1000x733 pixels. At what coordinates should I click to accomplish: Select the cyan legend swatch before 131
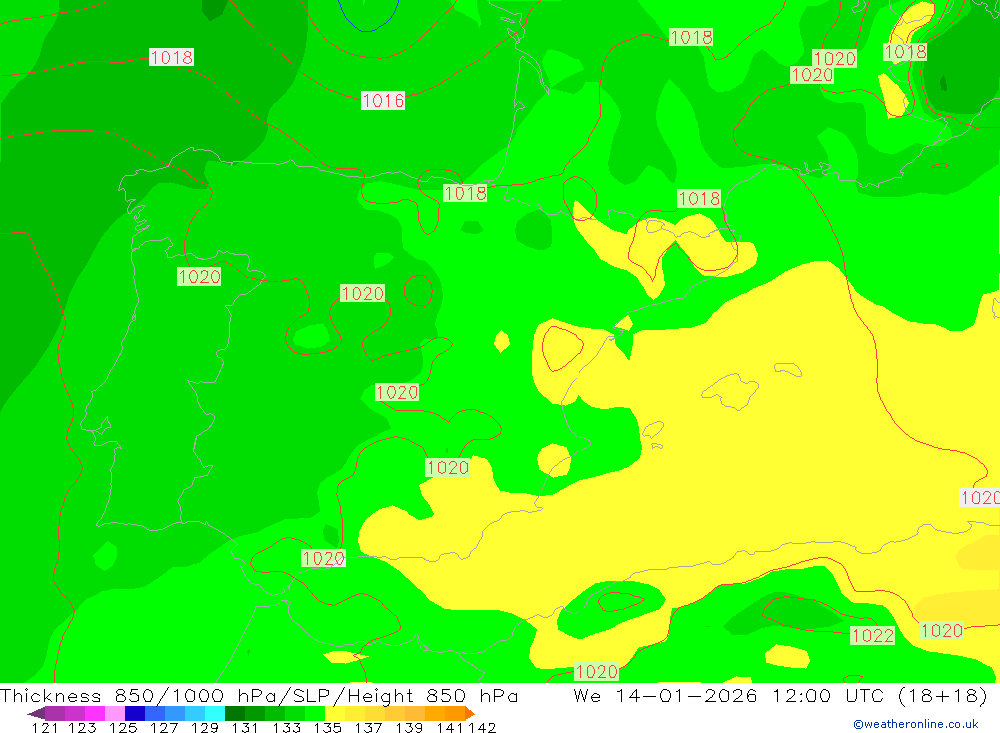215,713
